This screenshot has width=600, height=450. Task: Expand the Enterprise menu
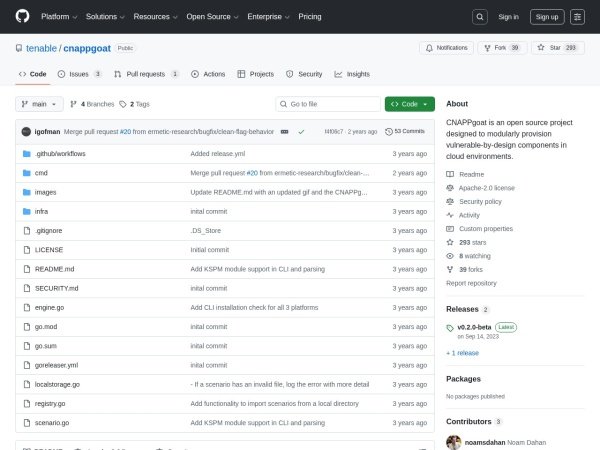(x=268, y=17)
